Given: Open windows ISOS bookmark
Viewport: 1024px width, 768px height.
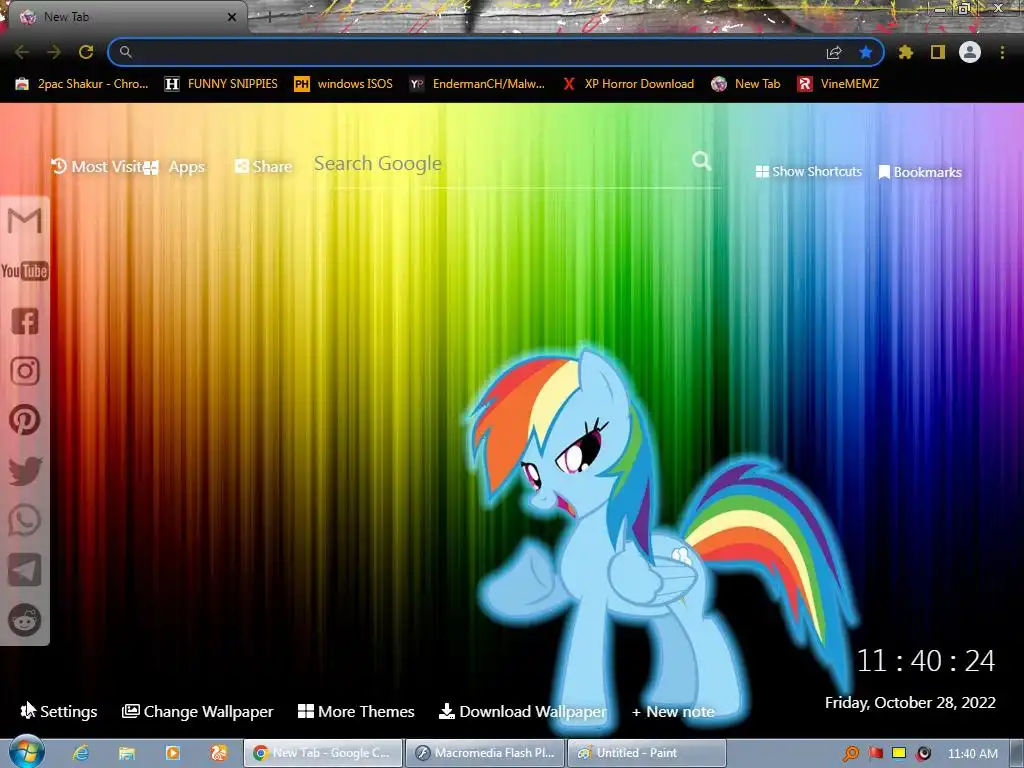Looking at the screenshot, I should [344, 84].
